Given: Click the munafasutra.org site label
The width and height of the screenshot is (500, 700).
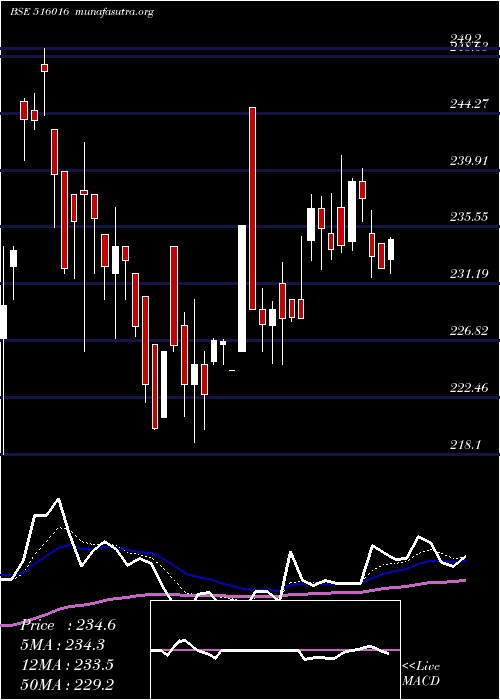Looking at the screenshot, I should (115, 12).
